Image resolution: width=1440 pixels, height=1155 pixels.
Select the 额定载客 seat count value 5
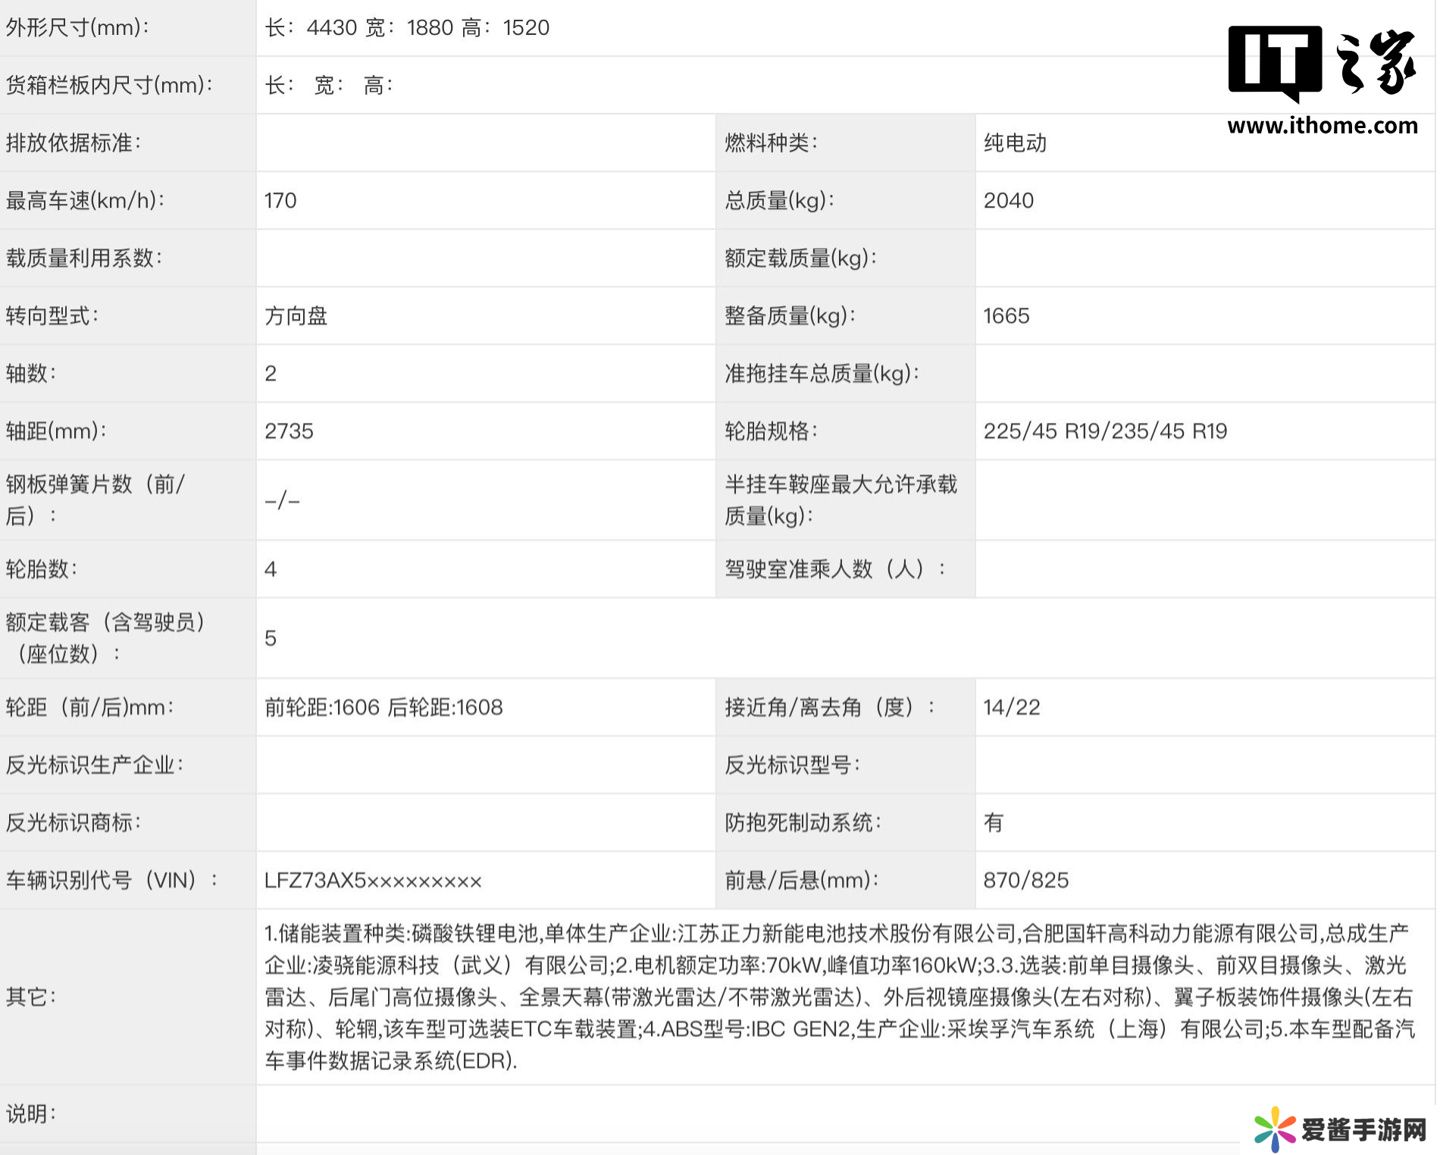point(271,639)
